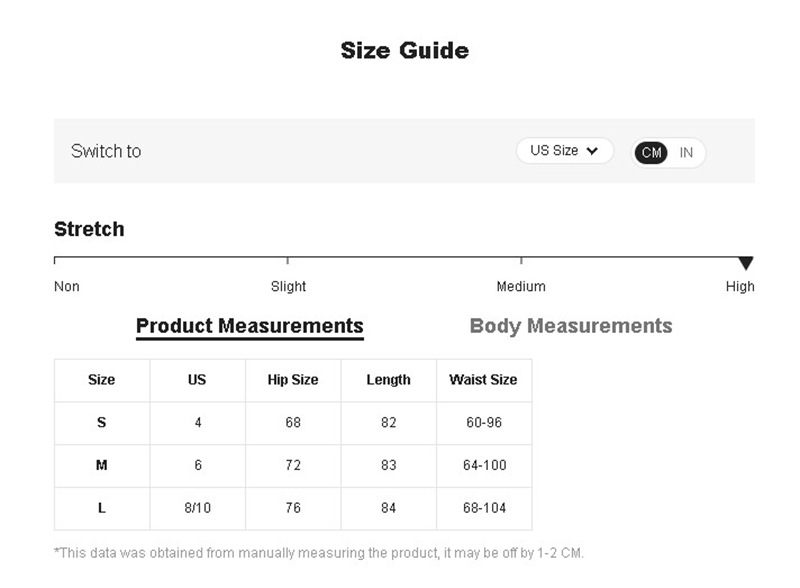Click the US Size chevron arrow

point(592,151)
